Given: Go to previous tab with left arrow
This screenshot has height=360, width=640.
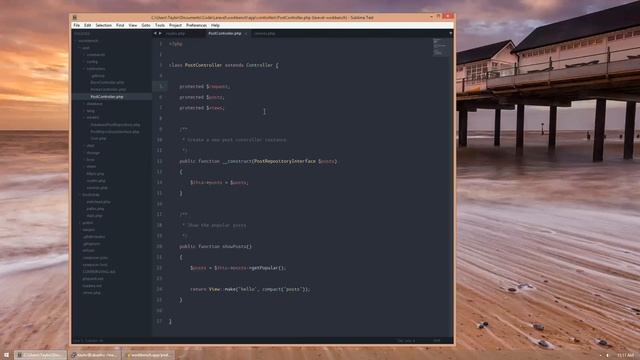Looking at the screenshot, I should point(155,33).
